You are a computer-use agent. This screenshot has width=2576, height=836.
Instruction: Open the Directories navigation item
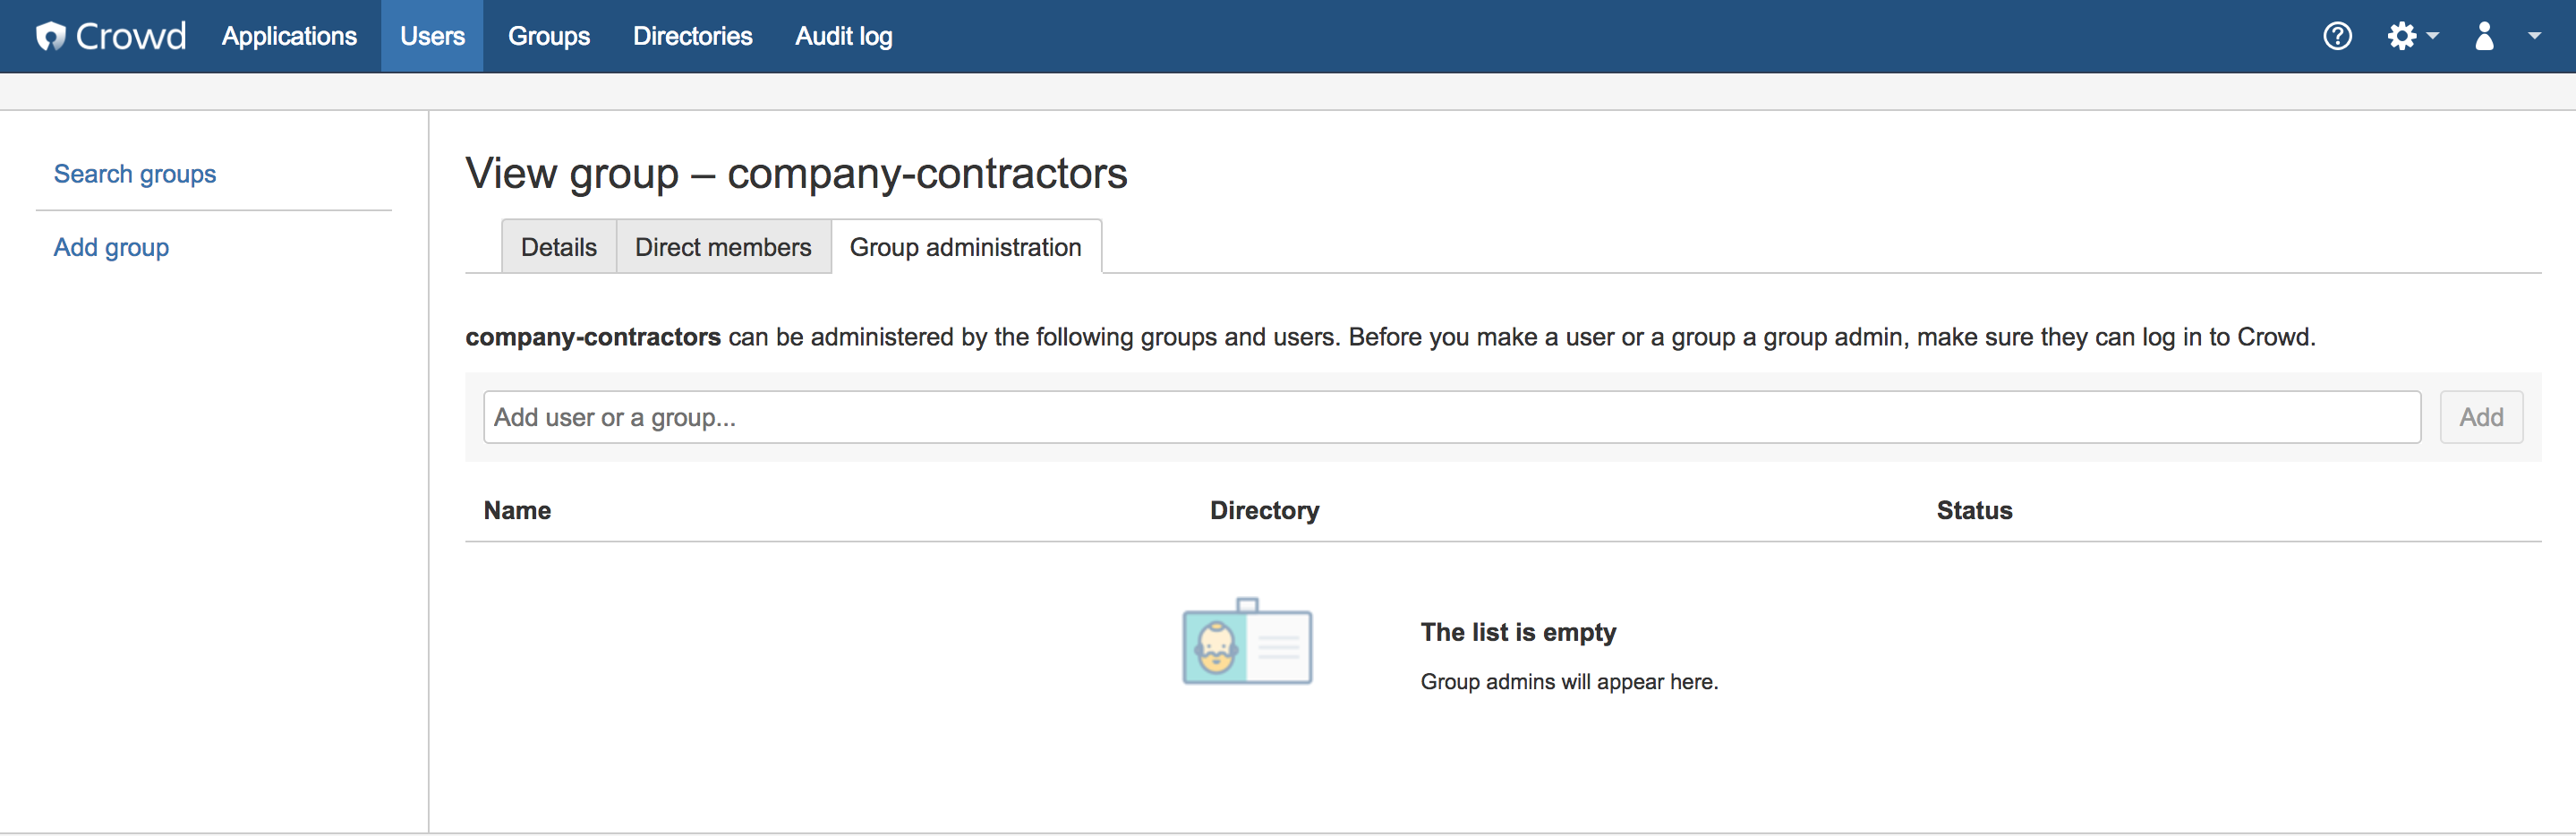[692, 36]
